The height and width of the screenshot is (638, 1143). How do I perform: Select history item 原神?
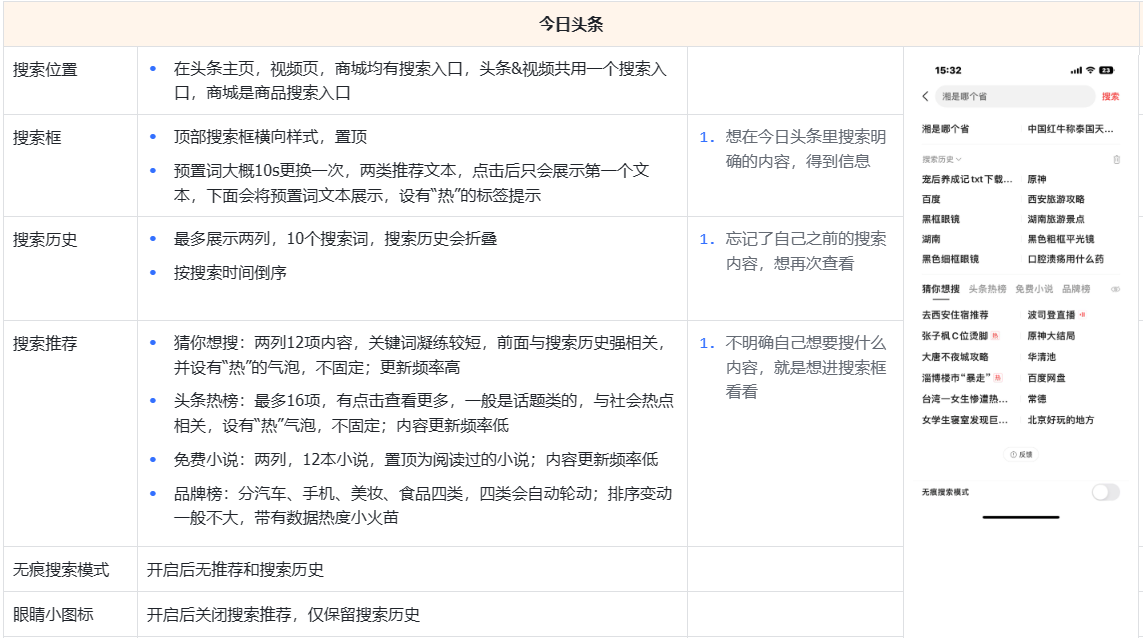(1037, 179)
